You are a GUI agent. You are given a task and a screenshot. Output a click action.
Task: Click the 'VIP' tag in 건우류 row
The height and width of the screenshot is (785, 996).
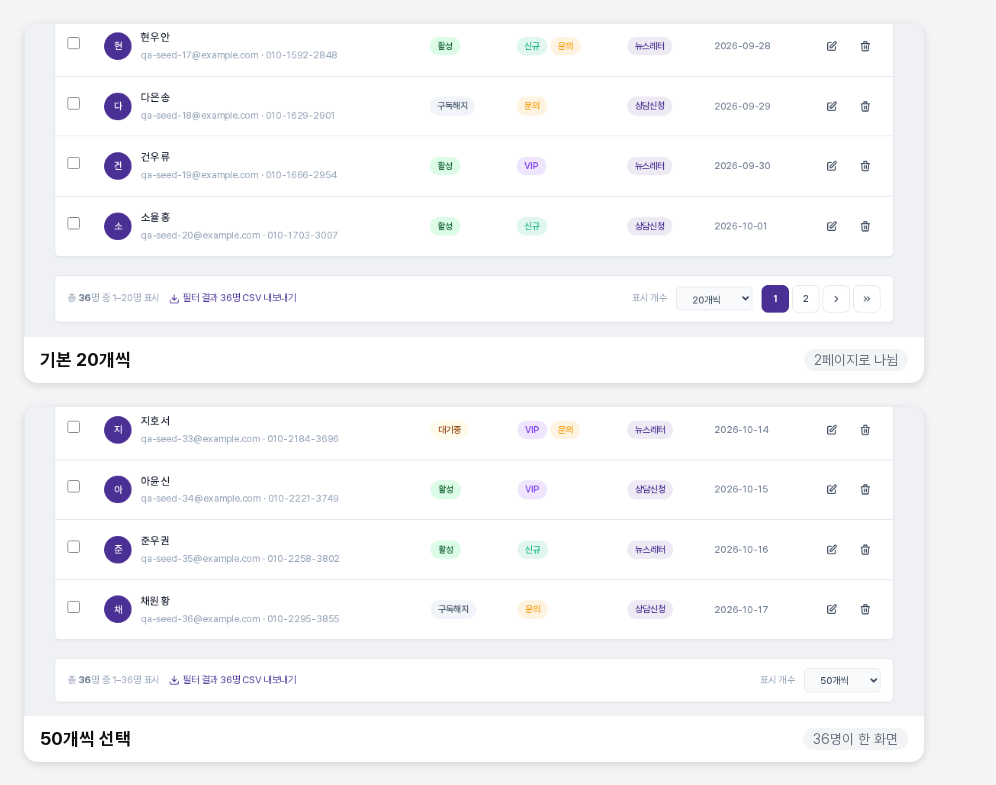531,166
